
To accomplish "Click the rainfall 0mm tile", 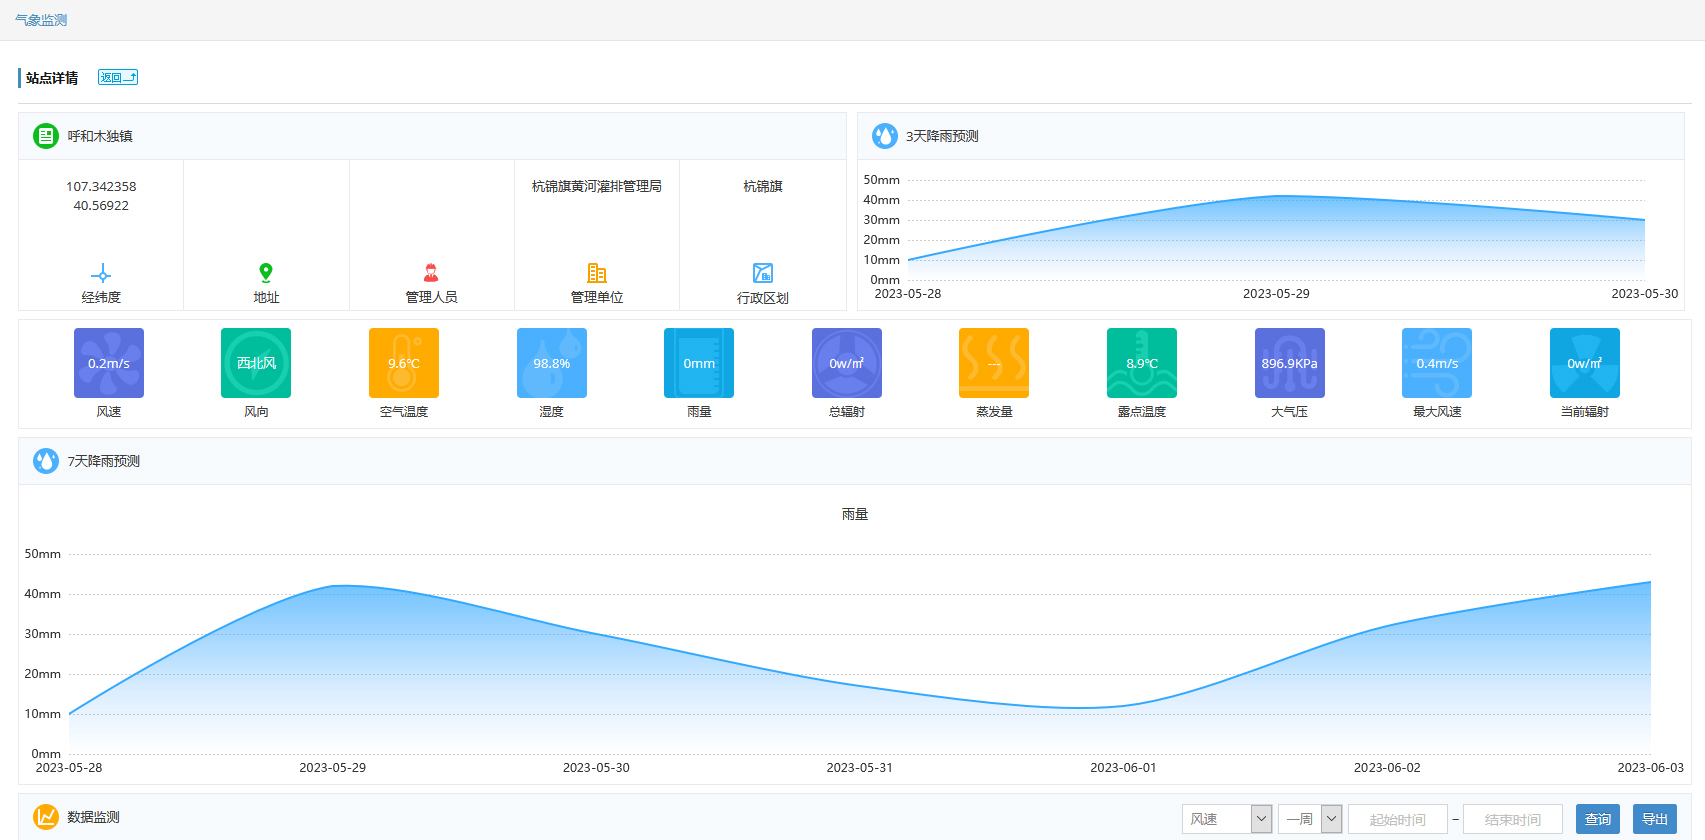I will [x=699, y=363].
